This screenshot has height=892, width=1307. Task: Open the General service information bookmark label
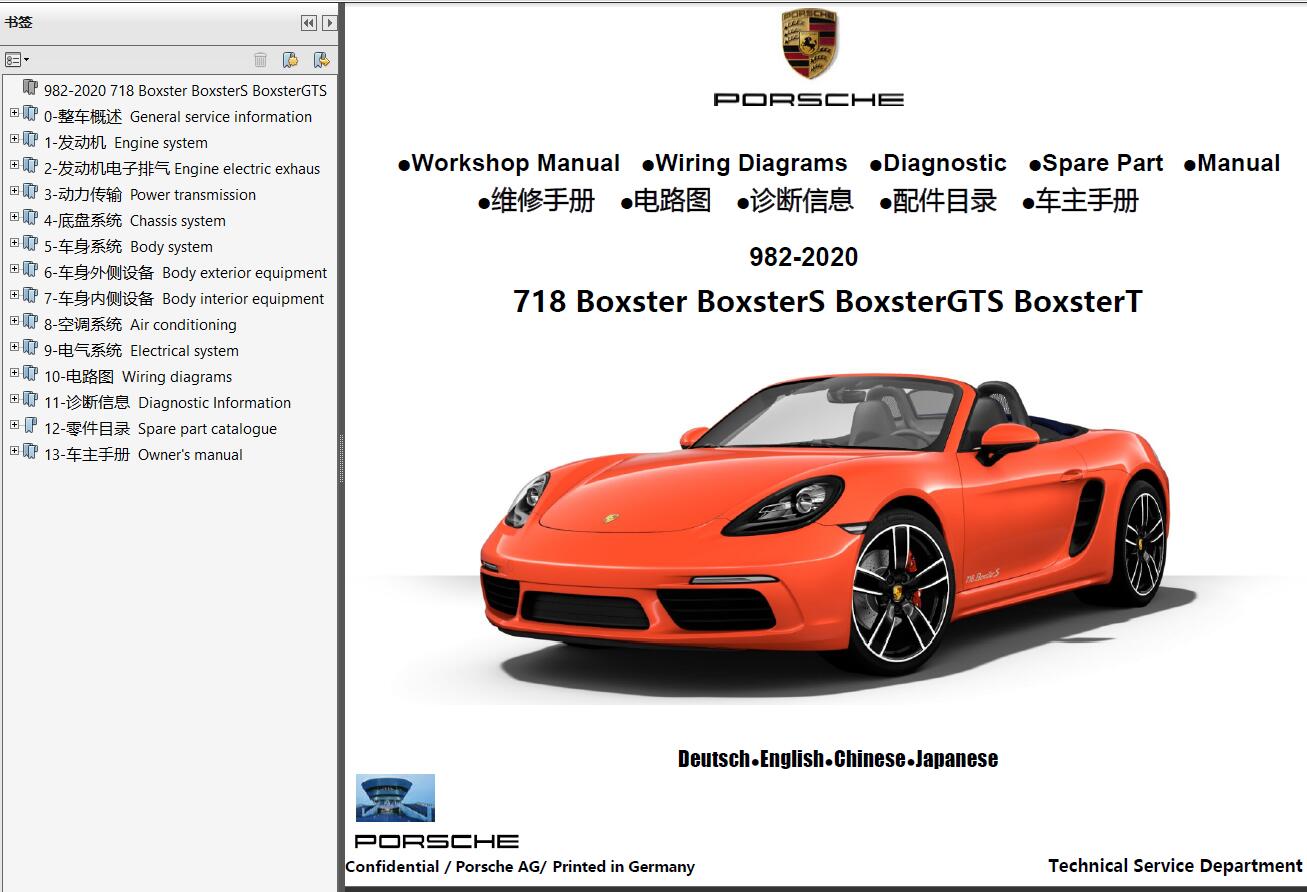[178, 117]
